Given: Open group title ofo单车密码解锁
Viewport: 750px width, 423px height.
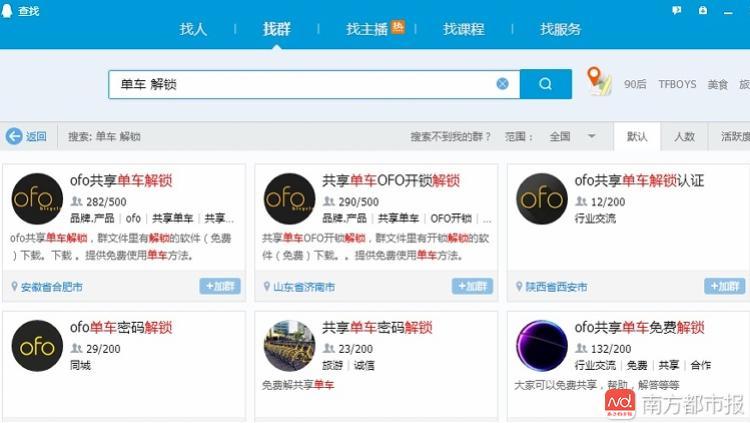Looking at the screenshot, I should 121,327.
